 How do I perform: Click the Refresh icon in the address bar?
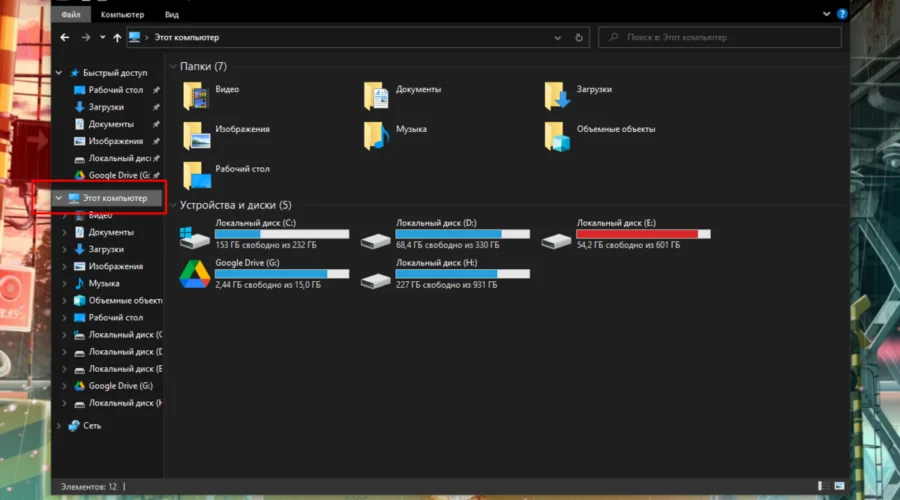click(x=579, y=38)
